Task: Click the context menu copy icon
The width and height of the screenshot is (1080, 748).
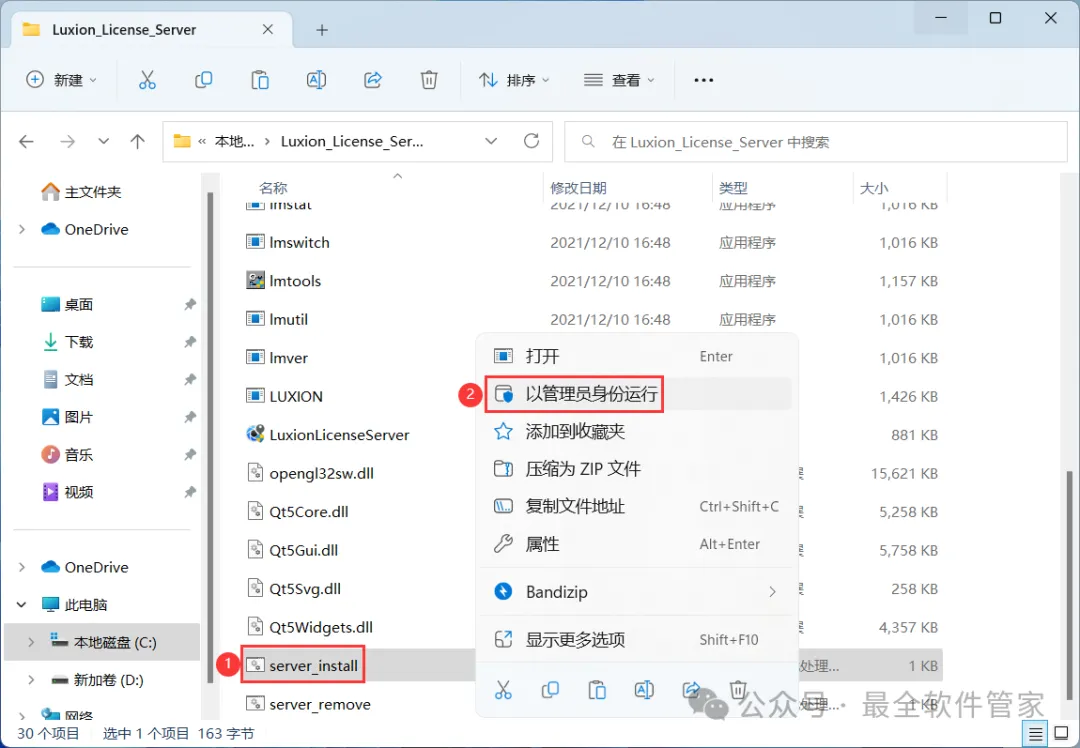Action: [550, 689]
